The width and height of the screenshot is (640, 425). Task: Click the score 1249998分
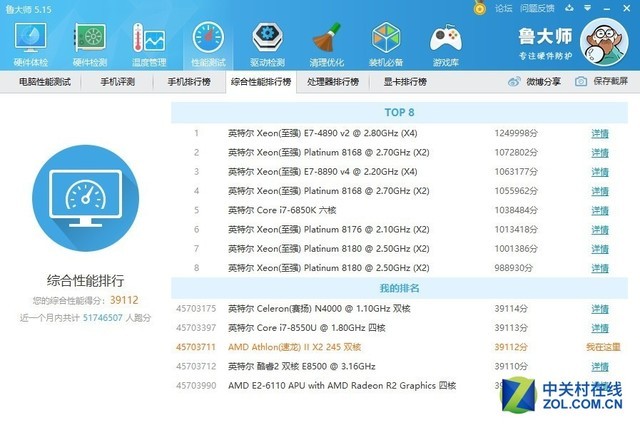[x=516, y=133]
